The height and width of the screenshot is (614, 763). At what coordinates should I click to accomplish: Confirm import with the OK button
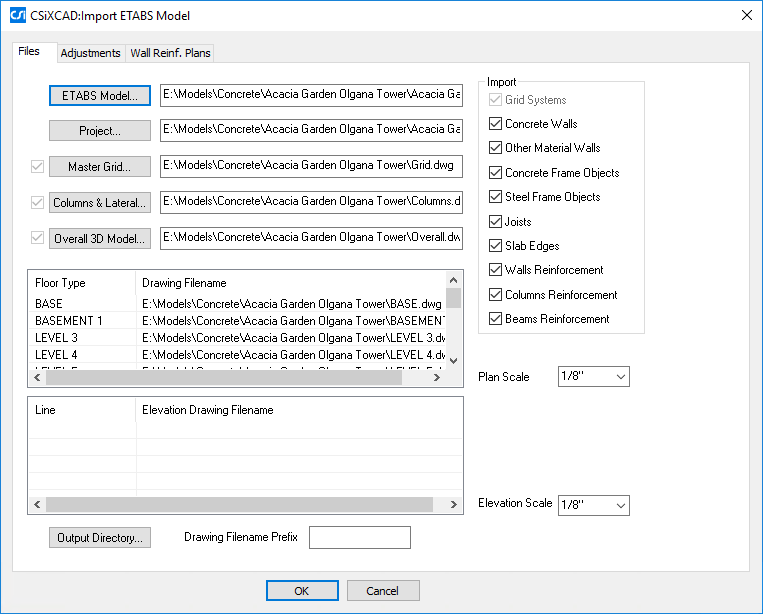coord(302,591)
